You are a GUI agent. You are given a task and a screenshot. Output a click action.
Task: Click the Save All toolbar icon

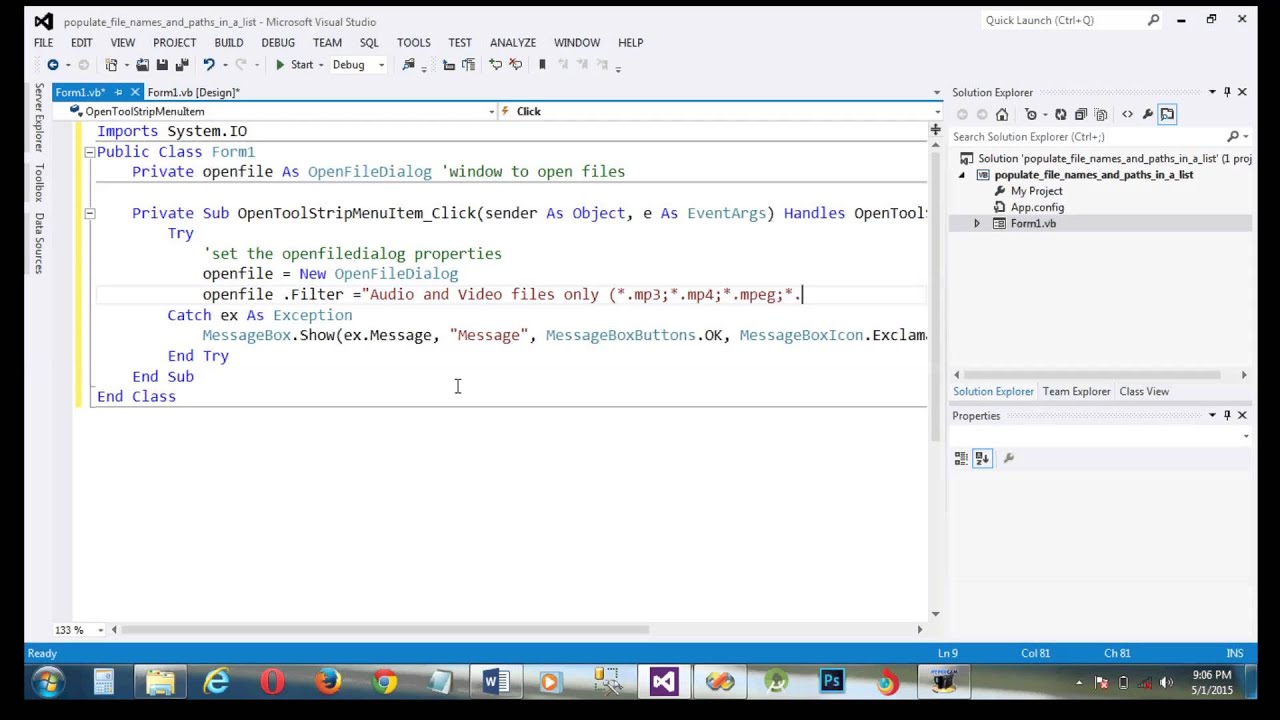tap(182, 65)
